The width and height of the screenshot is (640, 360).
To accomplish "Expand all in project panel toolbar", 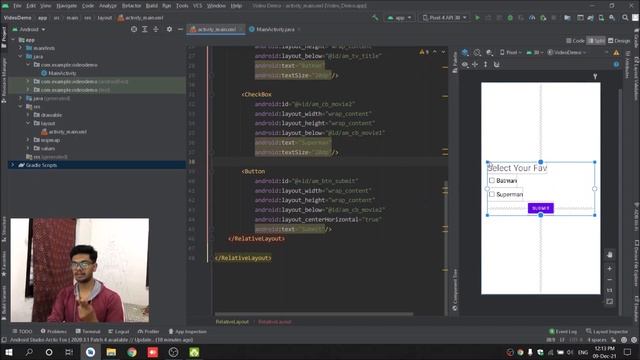I will pyautogui.click(x=145, y=29).
